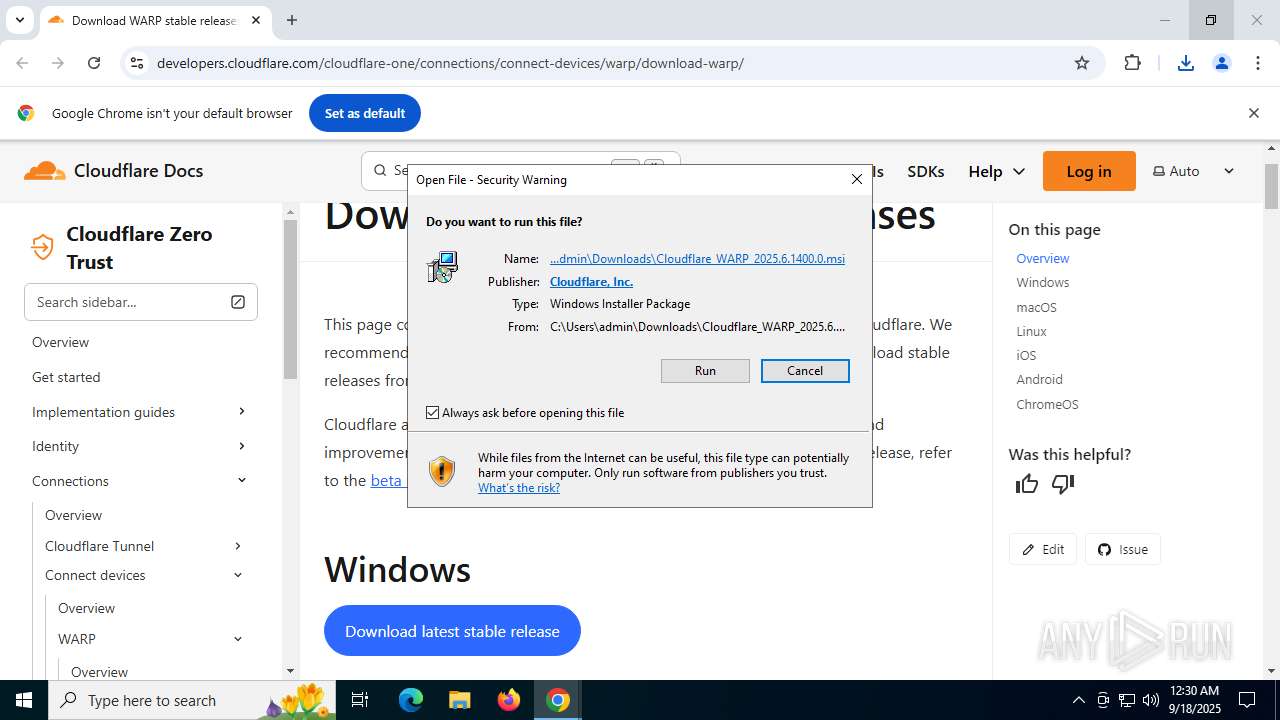Click the security warning shield icon
This screenshot has height=720, width=1280.
[x=442, y=471]
